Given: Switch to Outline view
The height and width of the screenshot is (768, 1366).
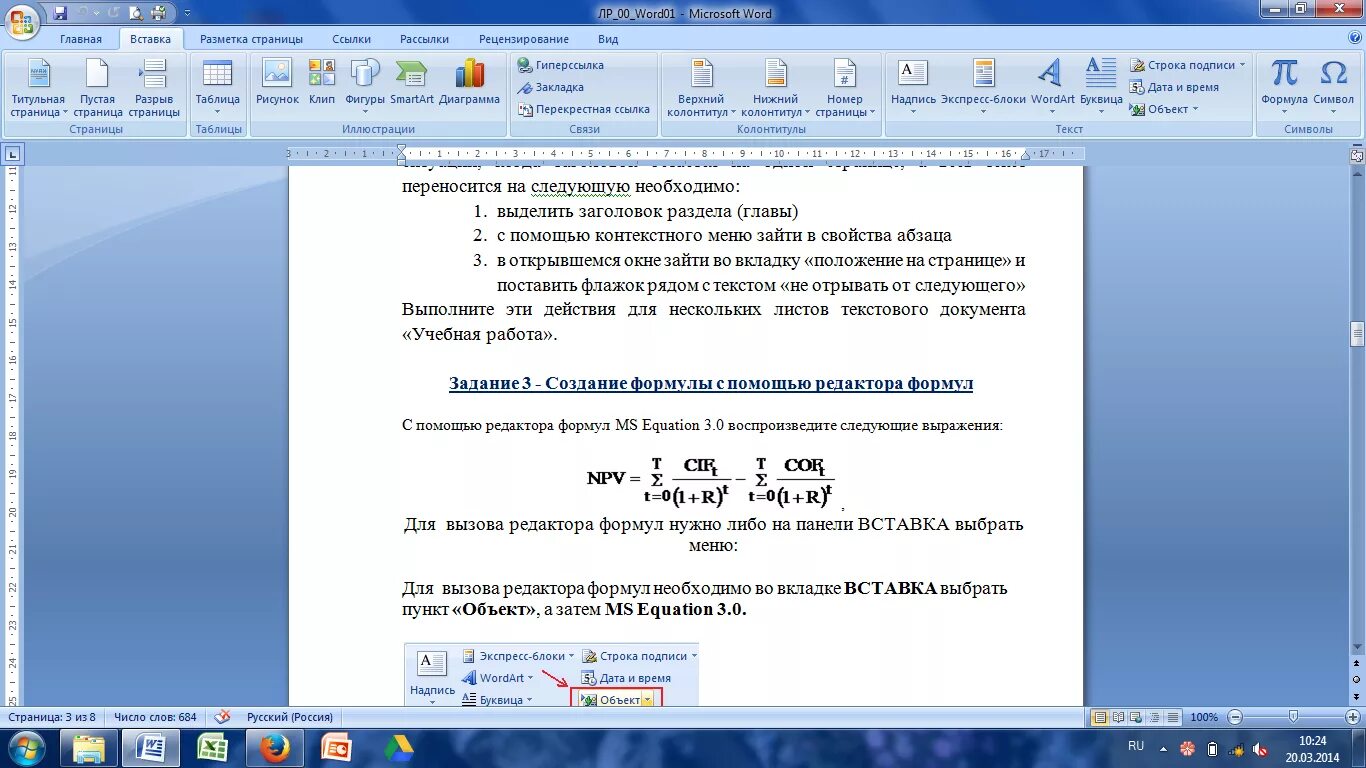Looking at the screenshot, I should (1155, 717).
